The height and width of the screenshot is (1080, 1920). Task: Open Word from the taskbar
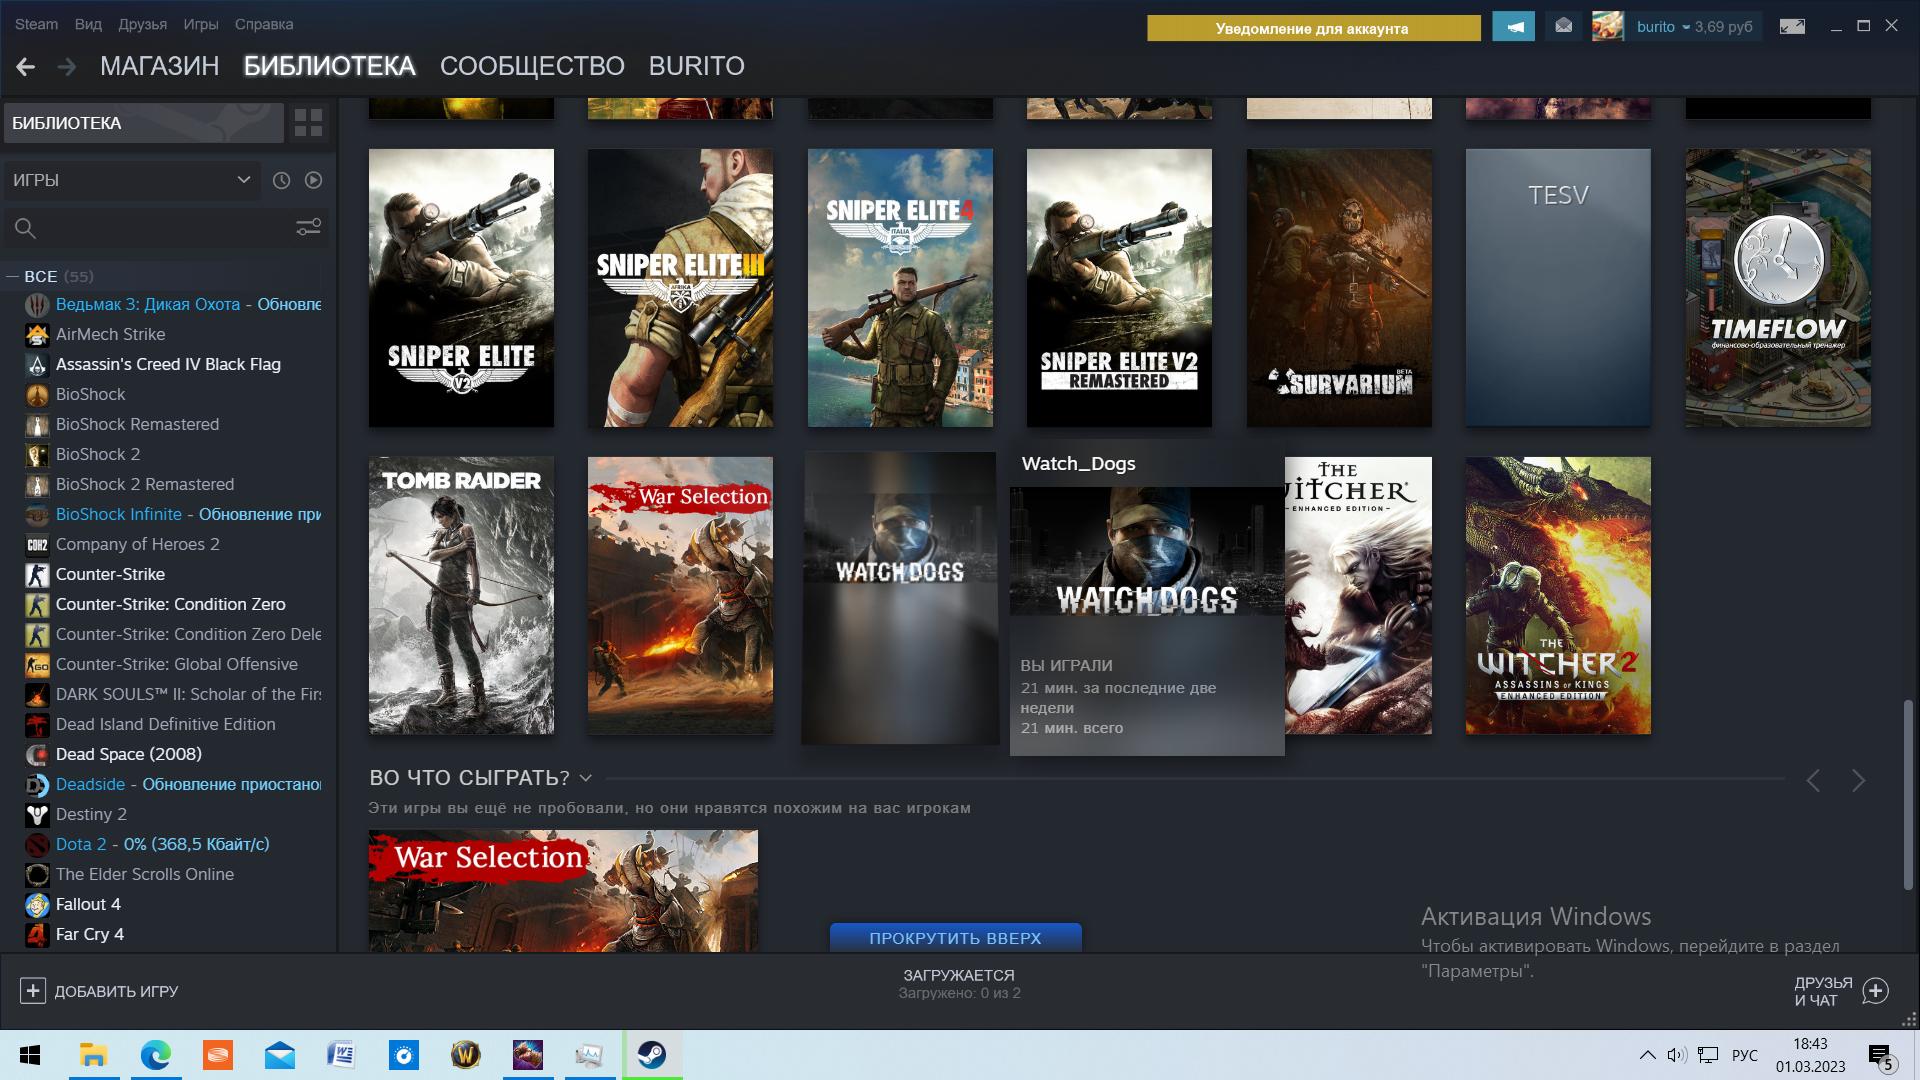(x=342, y=1055)
